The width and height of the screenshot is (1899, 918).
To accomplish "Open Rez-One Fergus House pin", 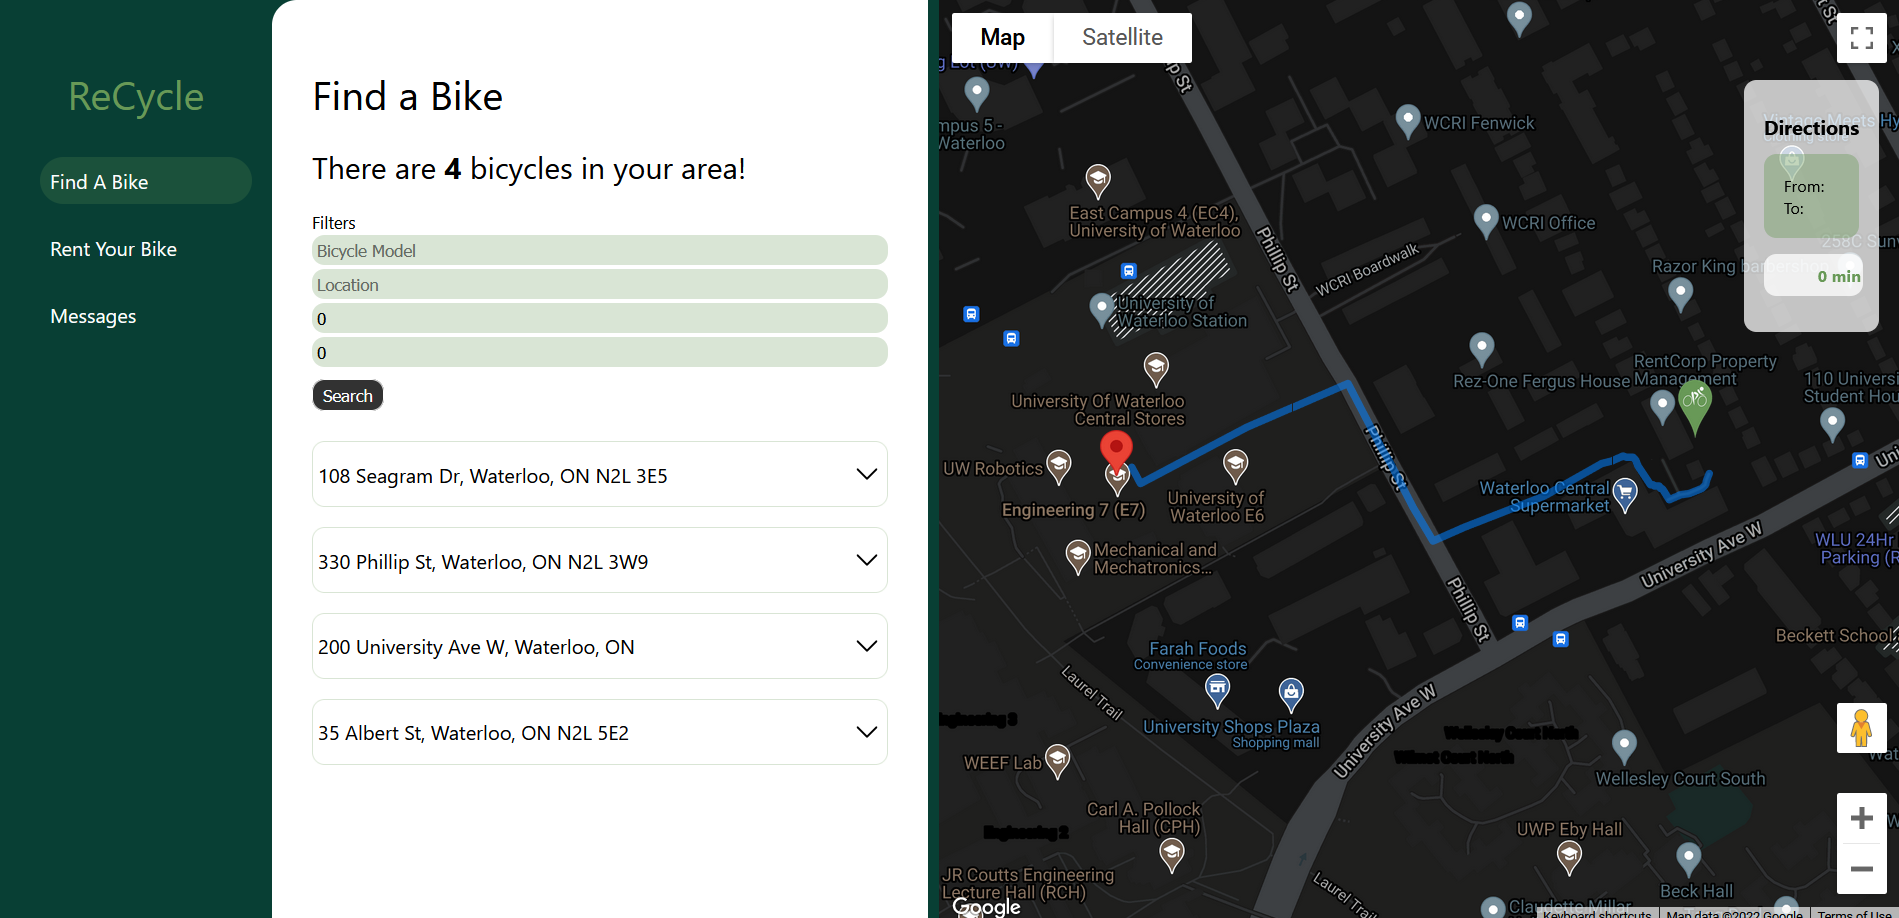I will [x=1481, y=349].
